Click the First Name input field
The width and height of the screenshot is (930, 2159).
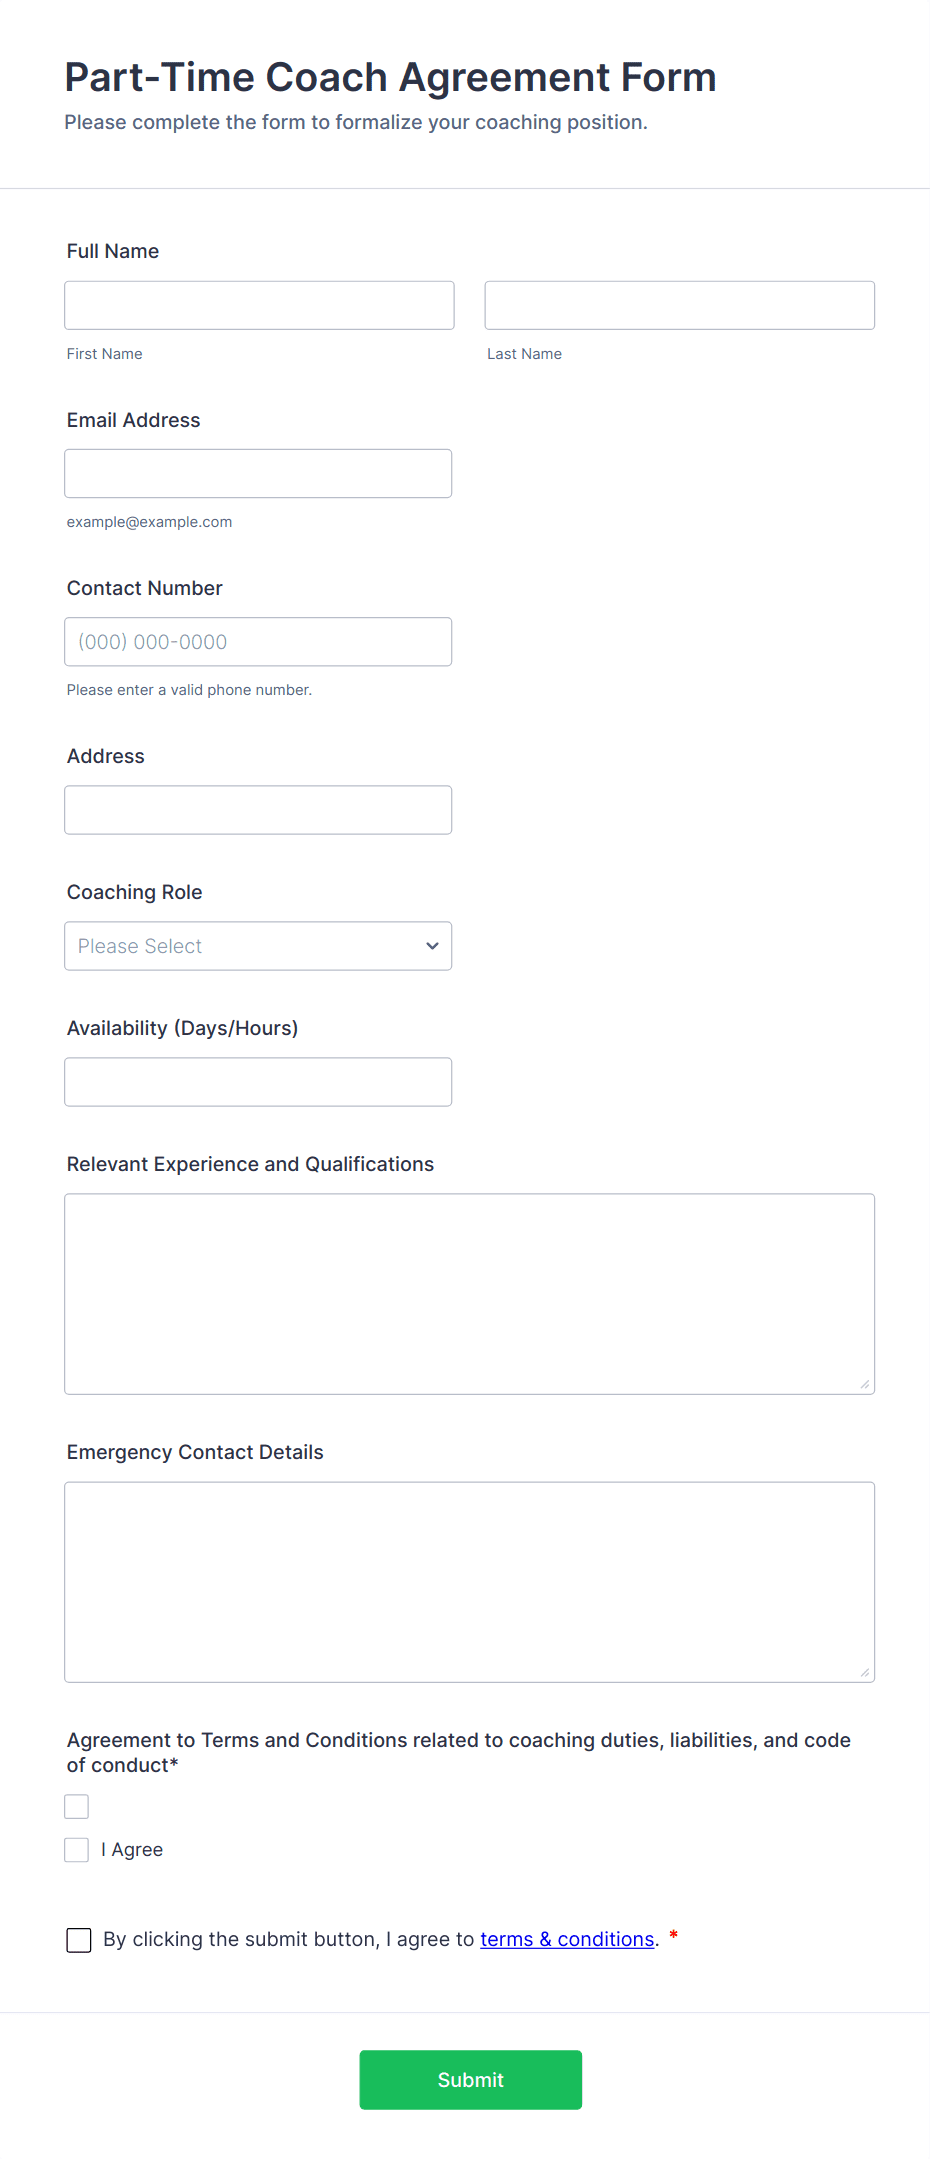[x=259, y=305]
